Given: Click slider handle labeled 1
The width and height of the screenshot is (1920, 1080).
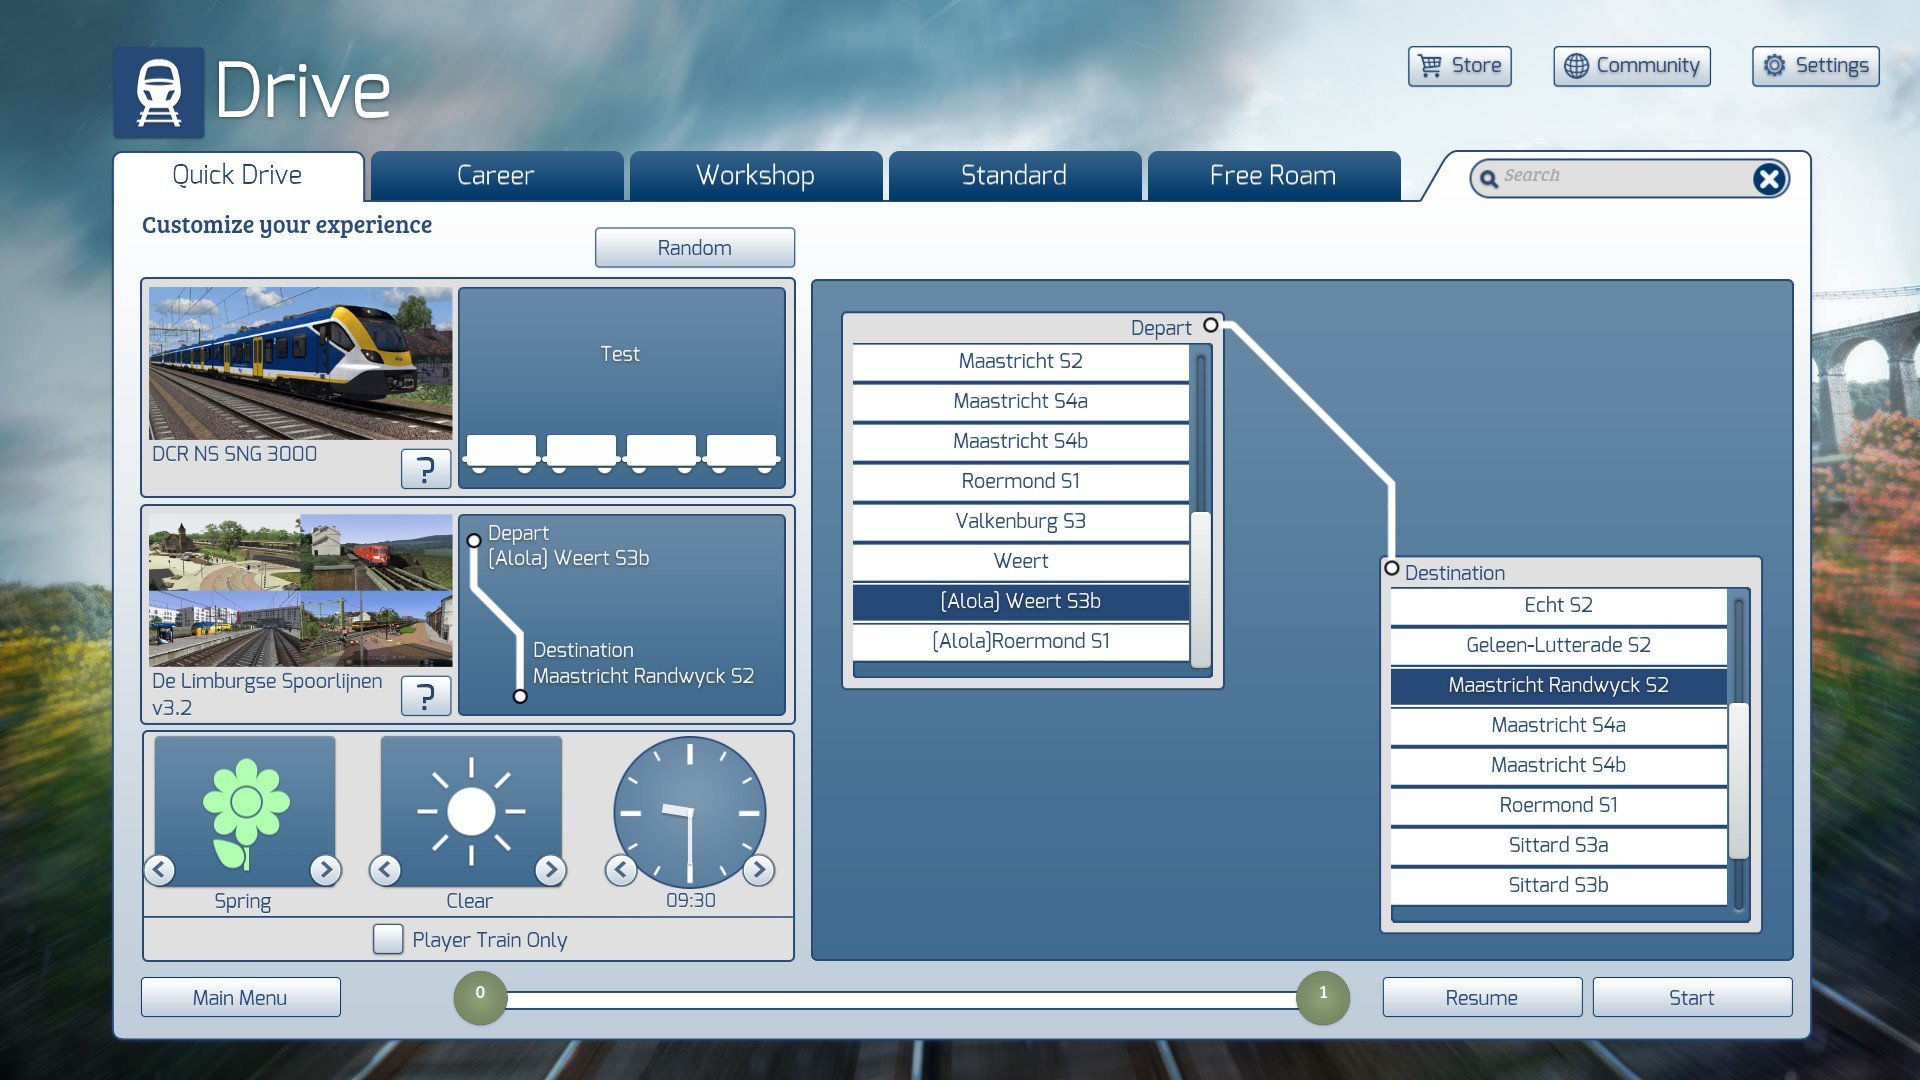Looking at the screenshot, I should pyautogui.click(x=1322, y=996).
